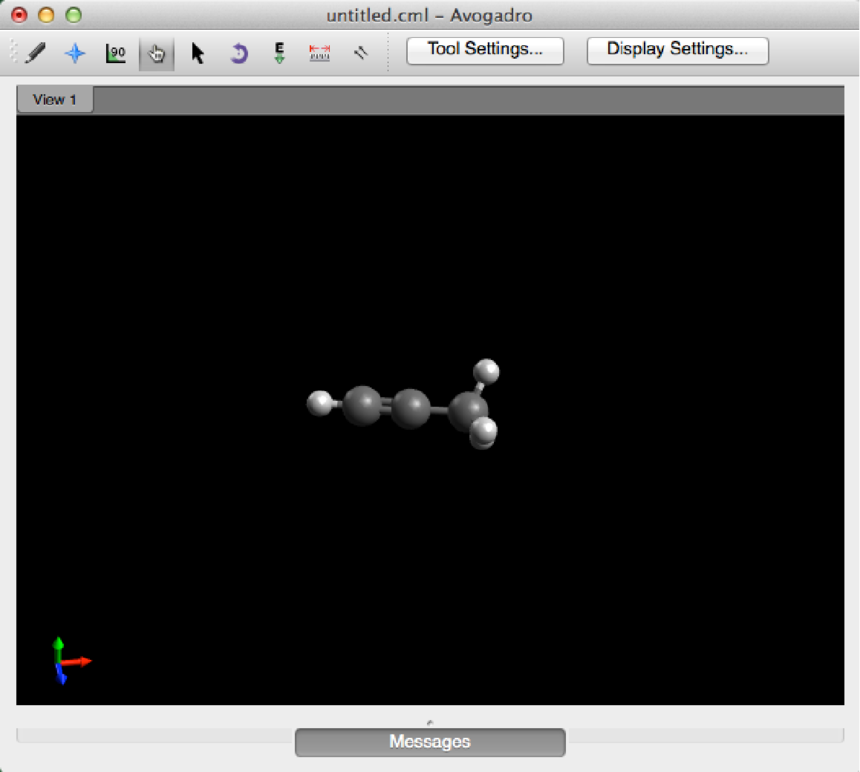The image size is (860, 772).
Task: Open Display Settings panel
Action: point(677,50)
